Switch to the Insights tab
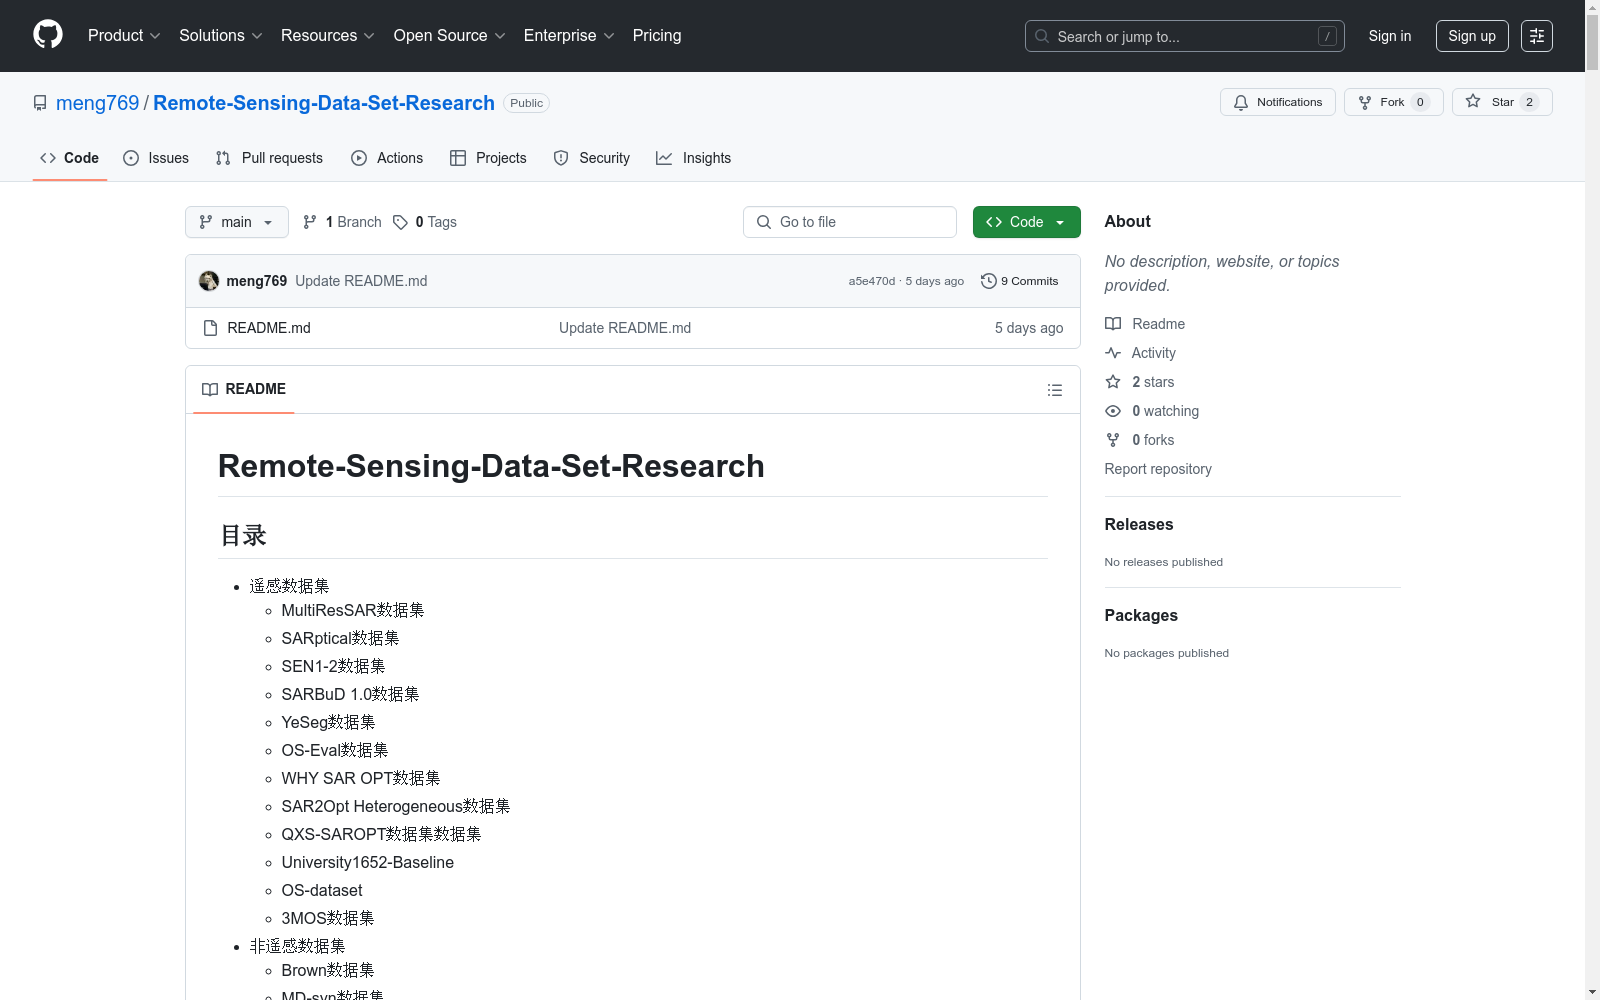The image size is (1600, 1000). [693, 158]
